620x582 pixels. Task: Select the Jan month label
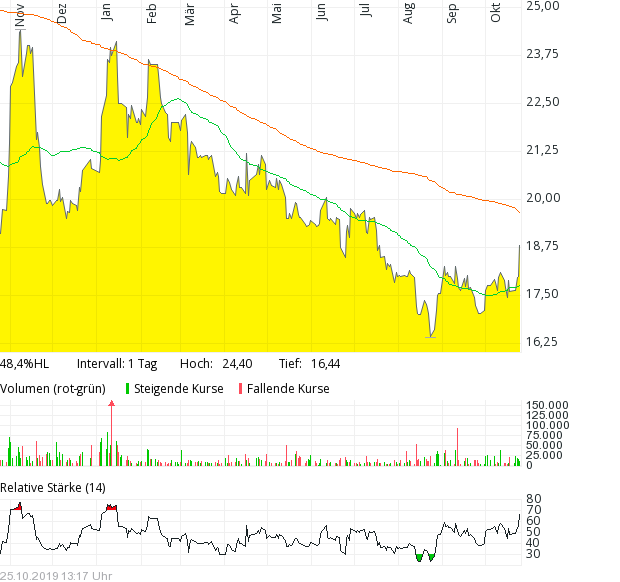pos(106,12)
